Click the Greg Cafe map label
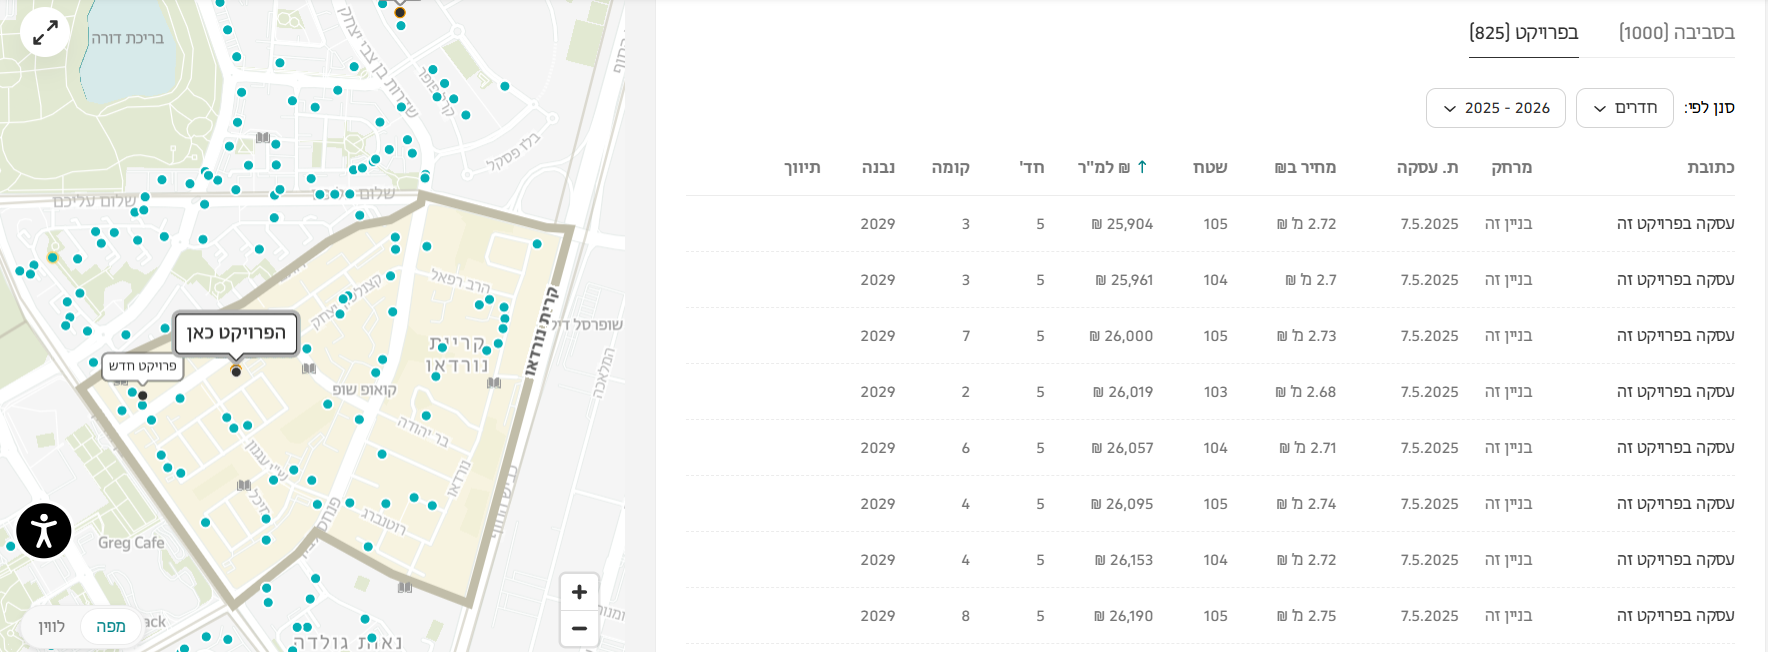Image resolution: width=1768 pixels, height=652 pixels. (131, 543)
